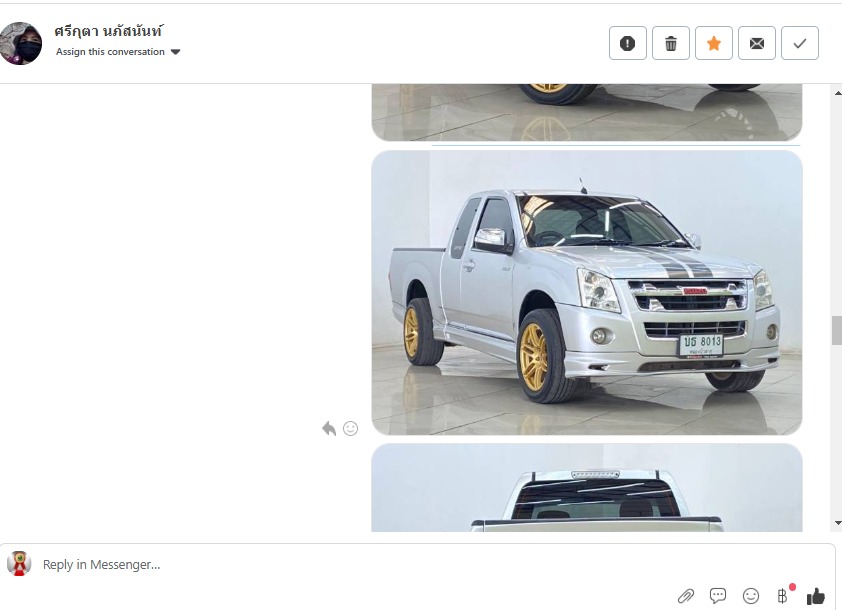
Task: Click the caret next to Assign this conversation
Action: click(x=176, y=52)
